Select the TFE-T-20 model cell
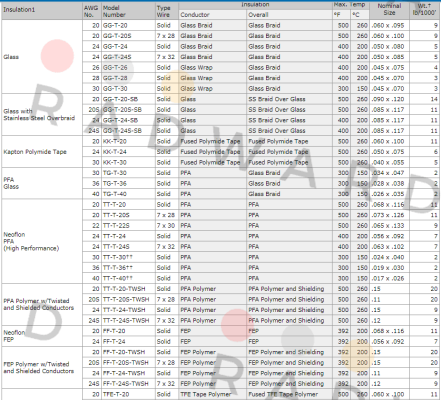This screenshot has width=441, height=400. tap(128, 394)
